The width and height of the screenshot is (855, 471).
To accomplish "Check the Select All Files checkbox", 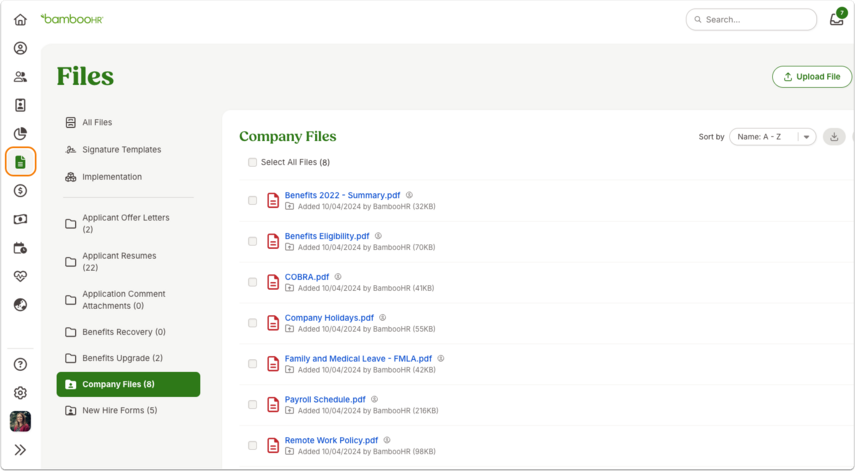I will 252,162.
